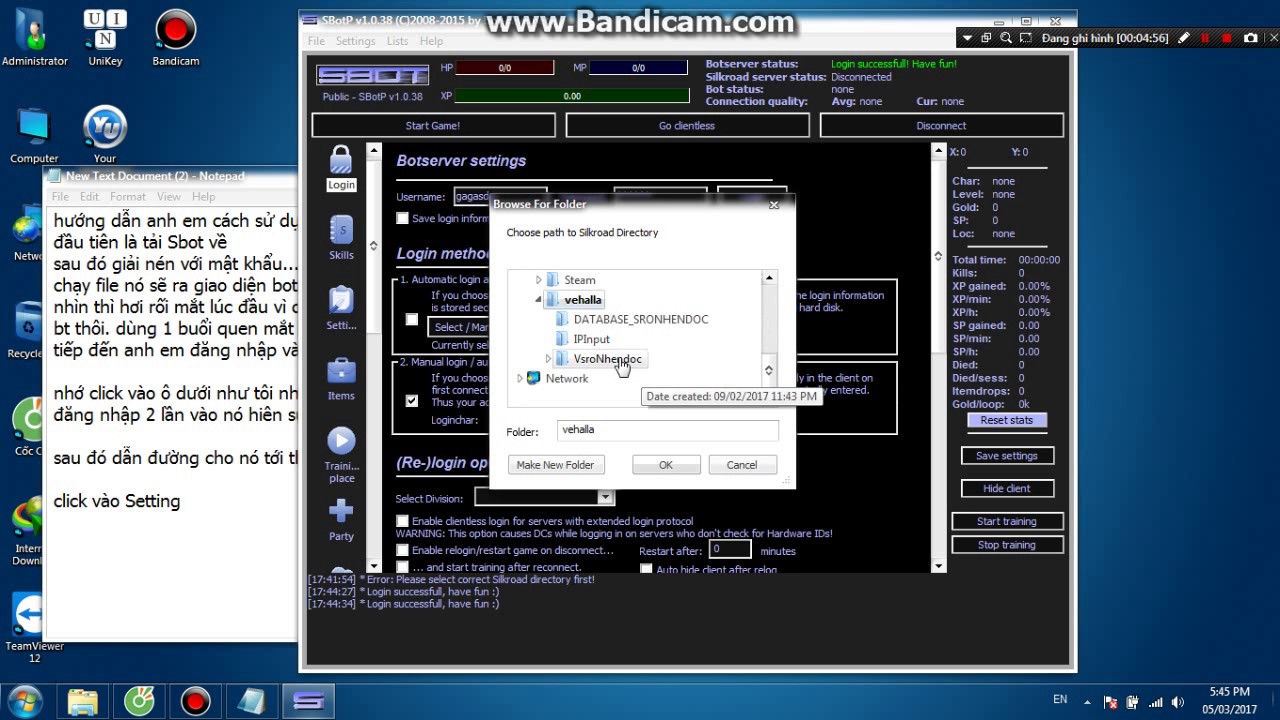Open the network signal tray icon

tap(1157, 701)
